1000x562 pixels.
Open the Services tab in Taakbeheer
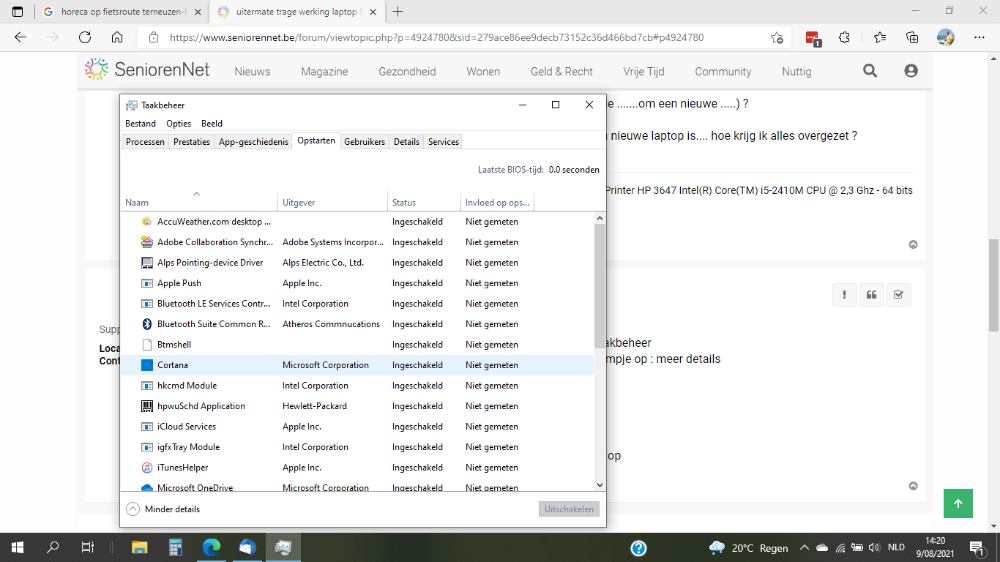(443, 142)
